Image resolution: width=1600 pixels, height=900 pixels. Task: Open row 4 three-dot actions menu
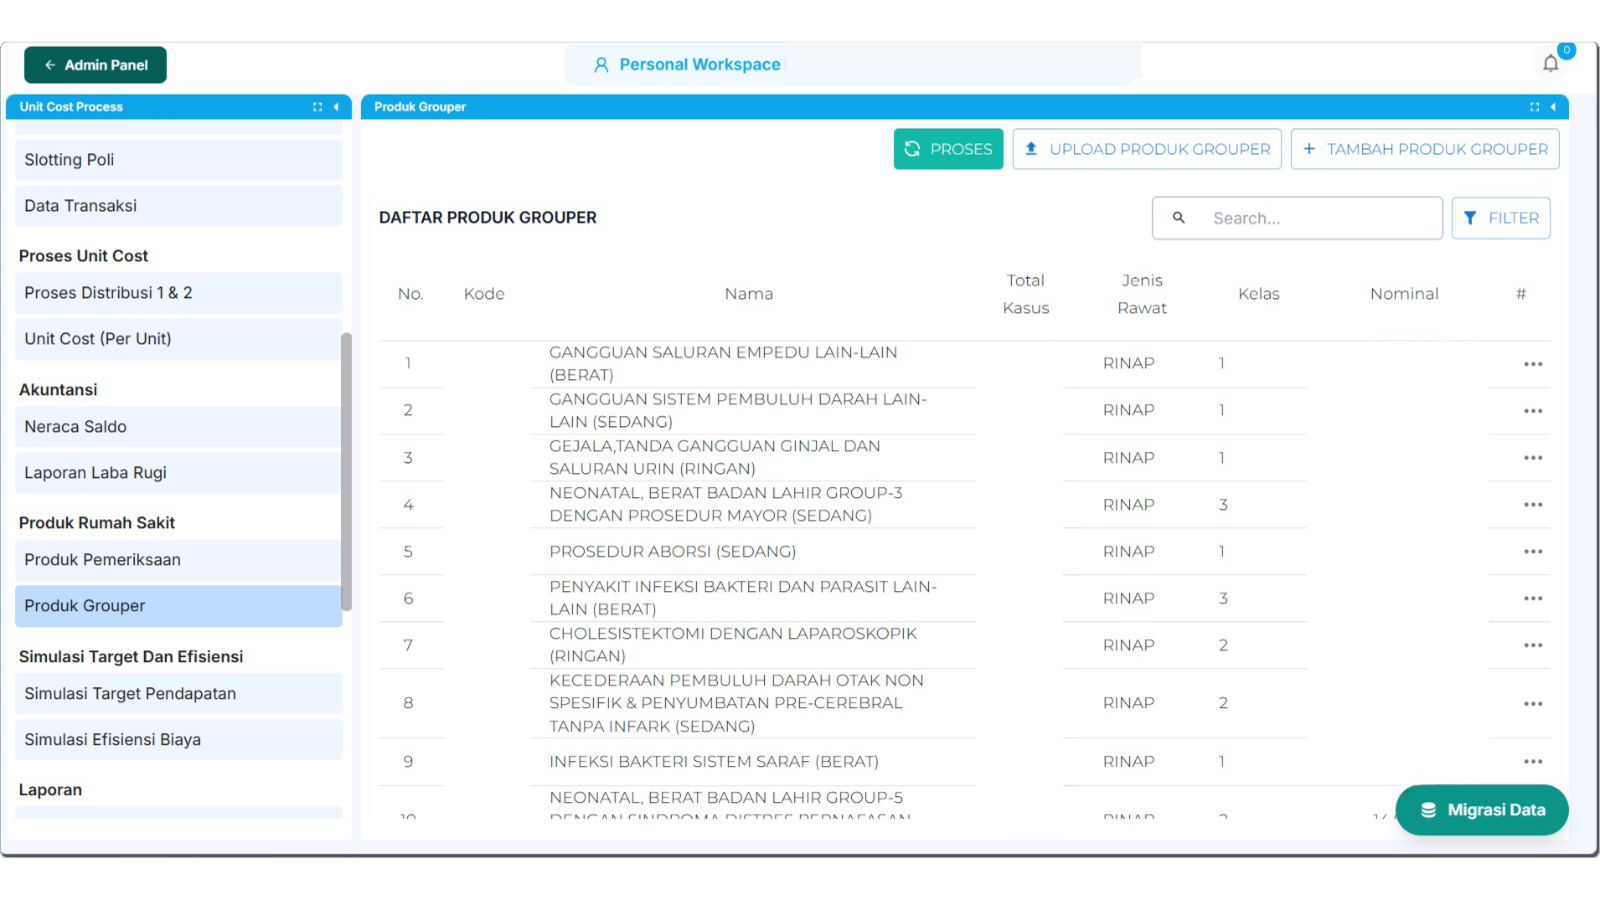[x=1533, y=505]
